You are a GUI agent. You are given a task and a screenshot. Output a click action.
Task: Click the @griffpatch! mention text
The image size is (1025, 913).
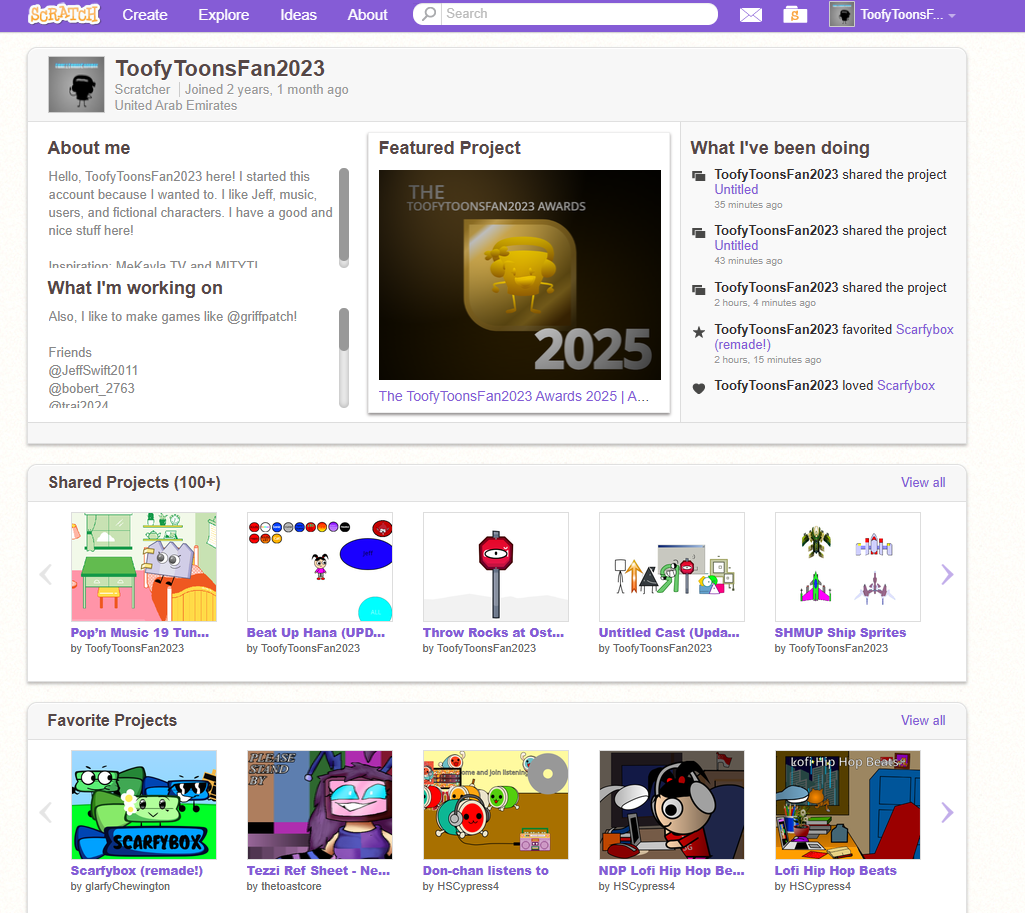(x=262, y=316)
